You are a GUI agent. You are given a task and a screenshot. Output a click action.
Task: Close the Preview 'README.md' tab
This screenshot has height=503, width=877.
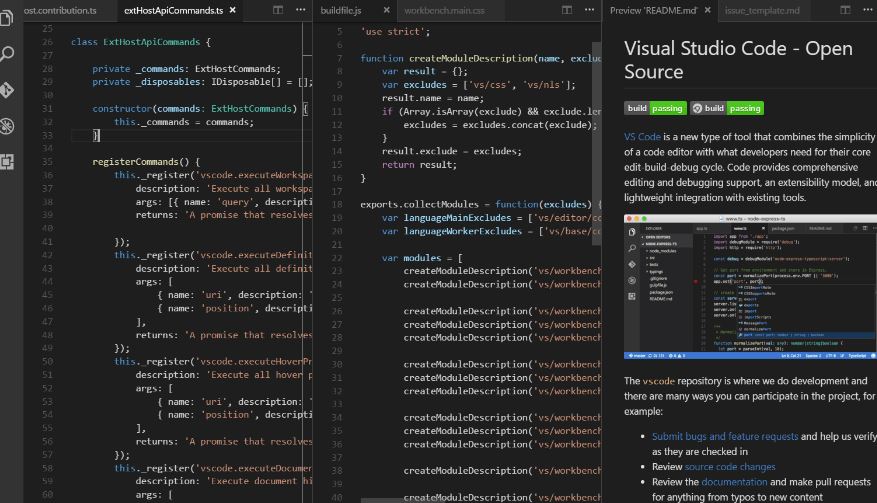click(x=708, y=10)
